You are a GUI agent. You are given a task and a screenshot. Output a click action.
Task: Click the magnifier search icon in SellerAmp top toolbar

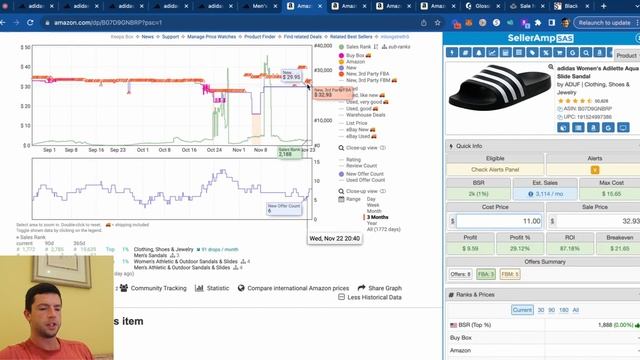[586, 53]
